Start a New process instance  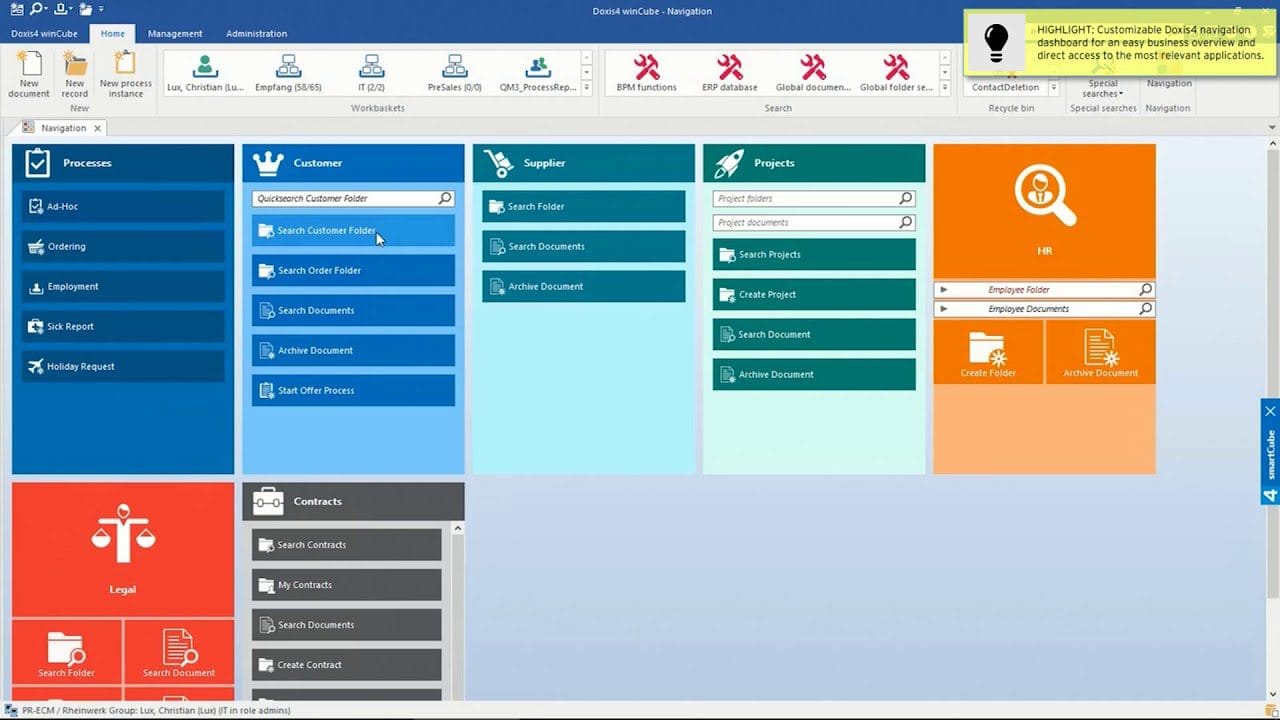(x=126, y=75)
